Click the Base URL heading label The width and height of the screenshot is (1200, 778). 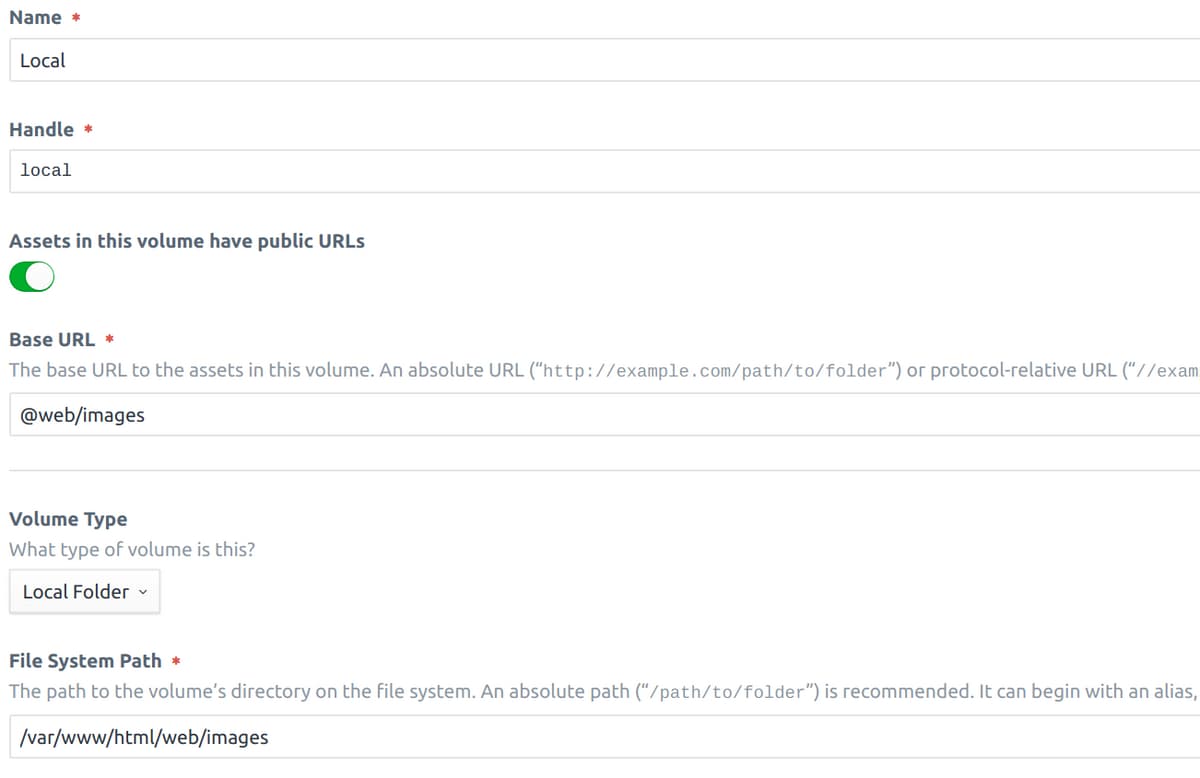click(52, 339)
